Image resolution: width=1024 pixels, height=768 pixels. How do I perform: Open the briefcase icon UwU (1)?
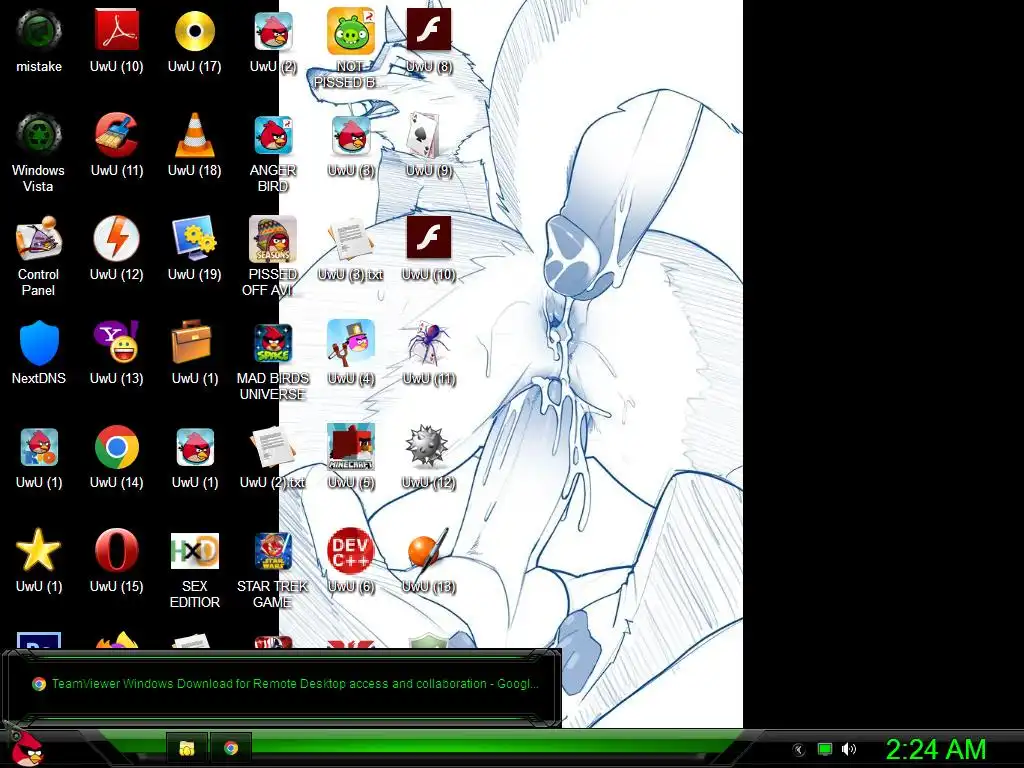(x=195, y=352)
